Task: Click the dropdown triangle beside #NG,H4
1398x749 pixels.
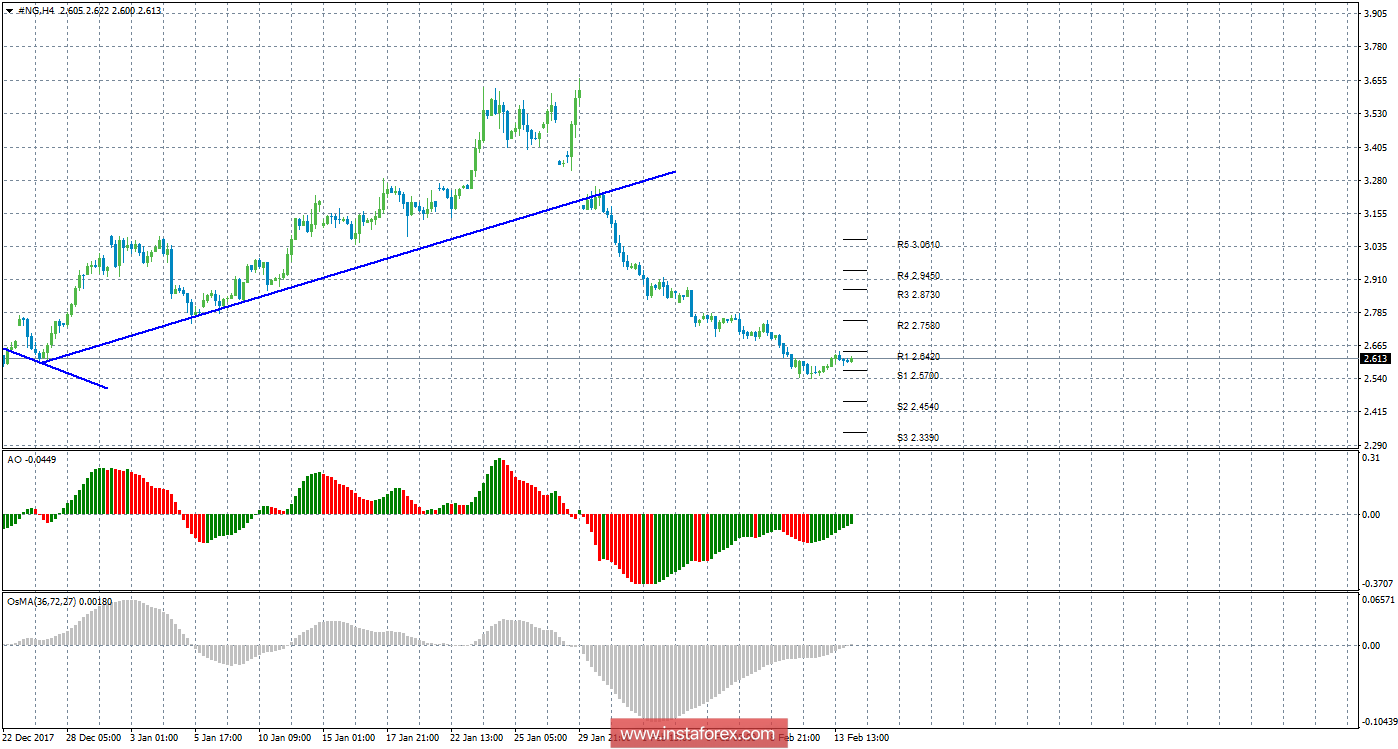Action: [9, 10]
